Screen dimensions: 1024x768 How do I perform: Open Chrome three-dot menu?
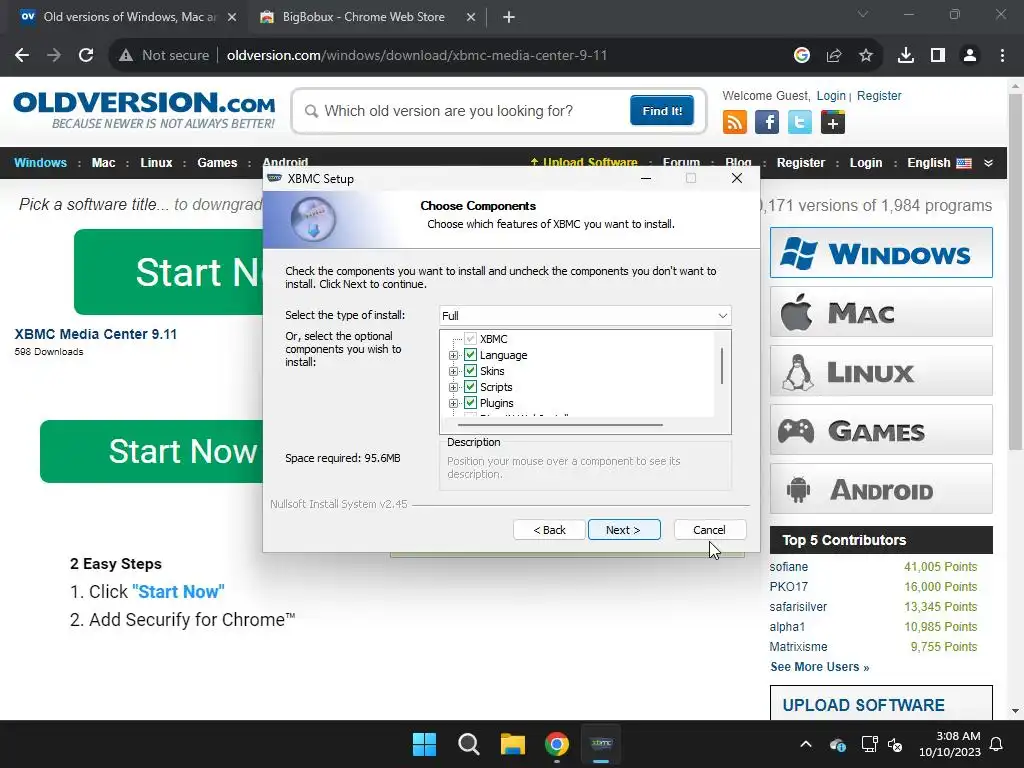(x=1002, y=56)
